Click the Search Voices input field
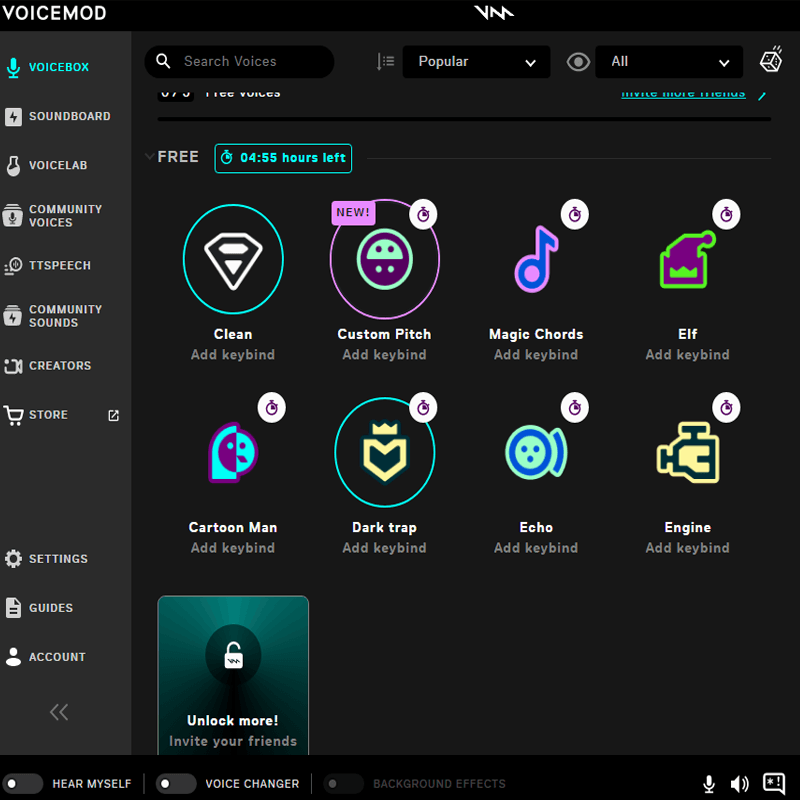 click(250, 62)
